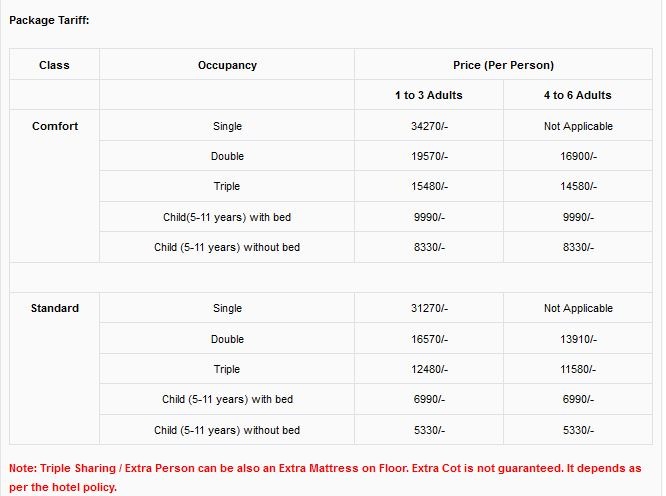Select Not Applicable in Comfort Single row
The image size is (666, 496).
[x=578, y=126]
